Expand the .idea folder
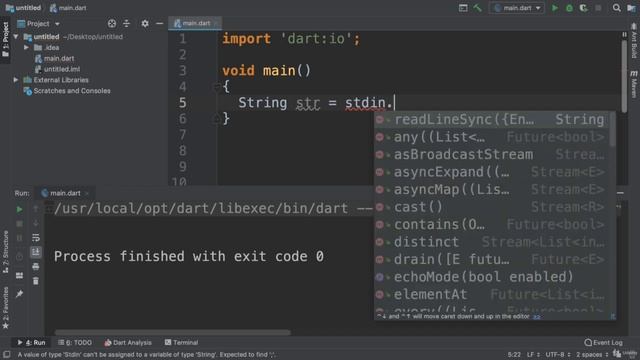The width and height of the screenshot is (640, 360). pos(27,47)
